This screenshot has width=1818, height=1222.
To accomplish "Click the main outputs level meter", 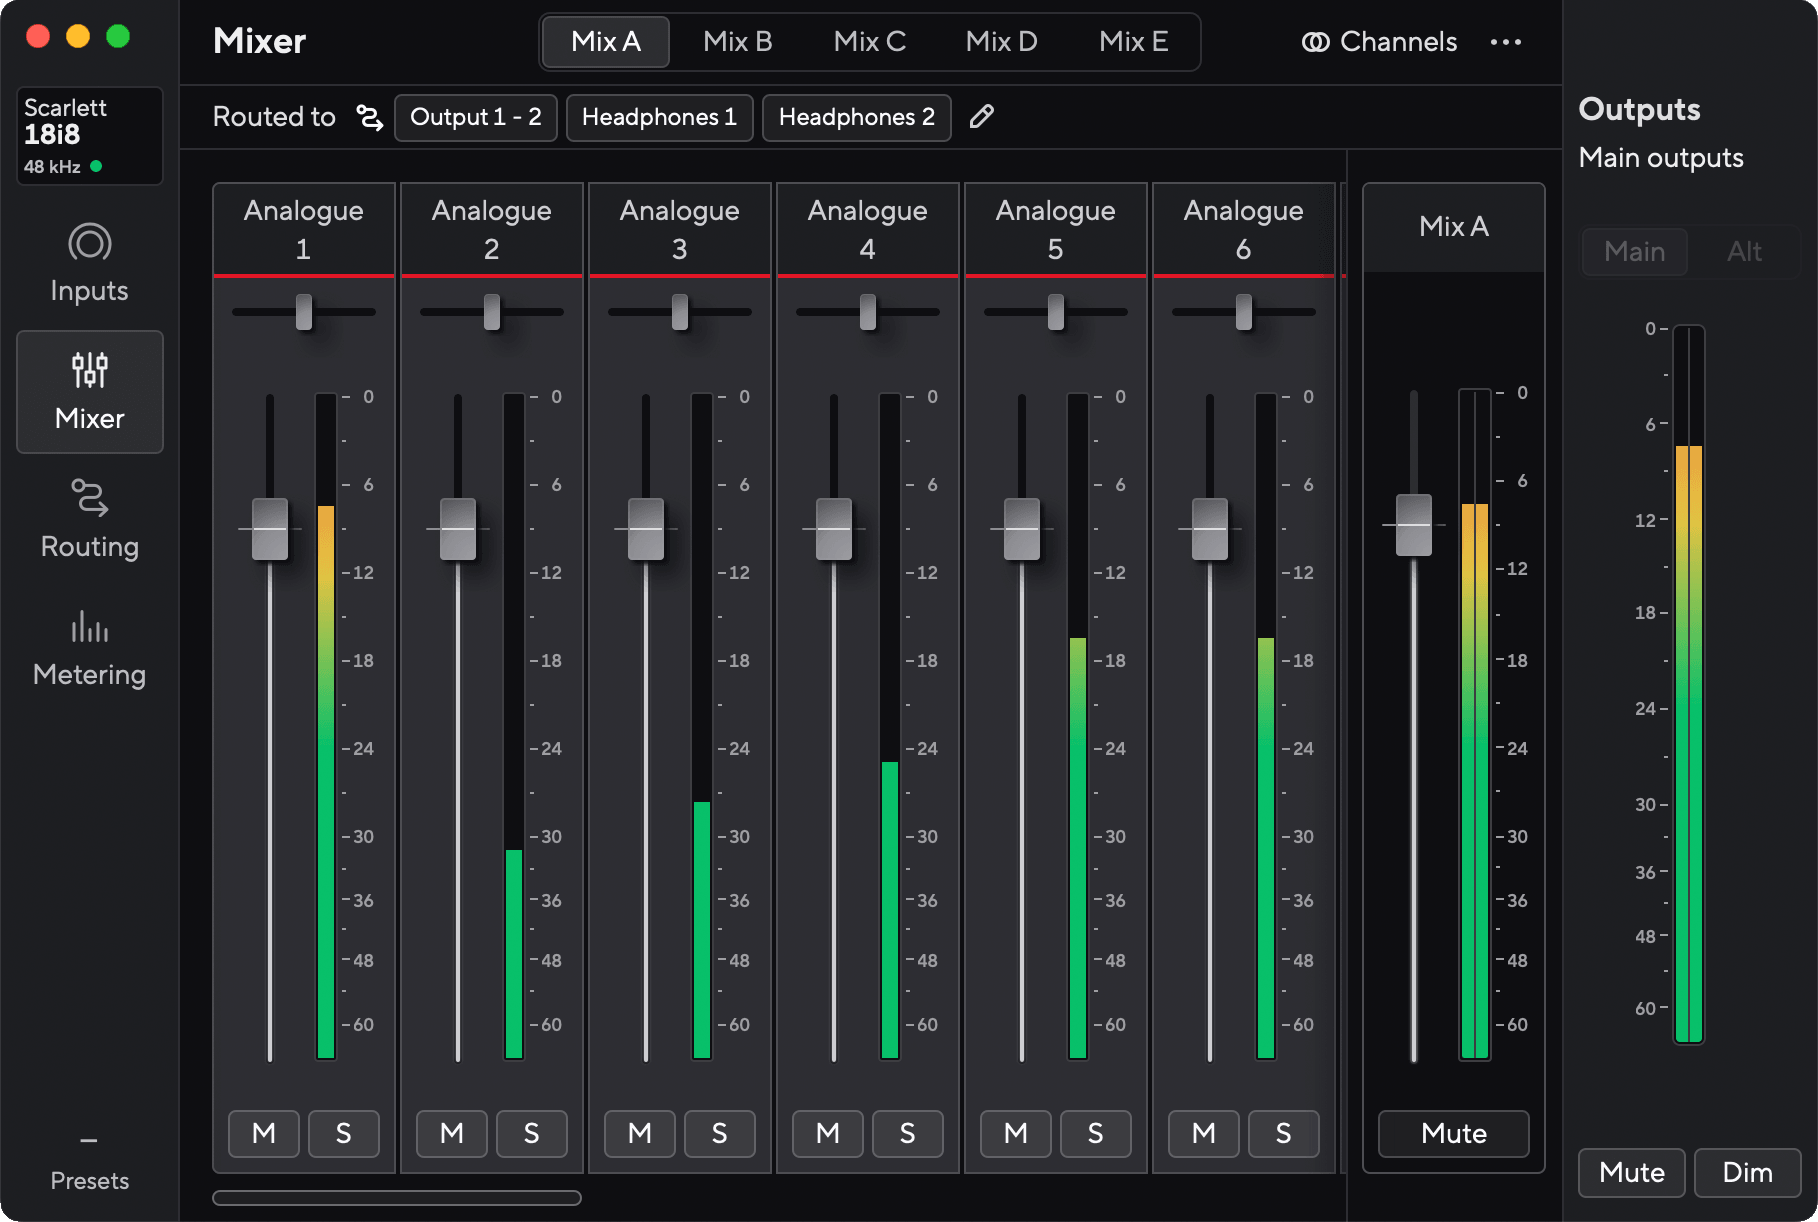I will (x=1689, y=684).
